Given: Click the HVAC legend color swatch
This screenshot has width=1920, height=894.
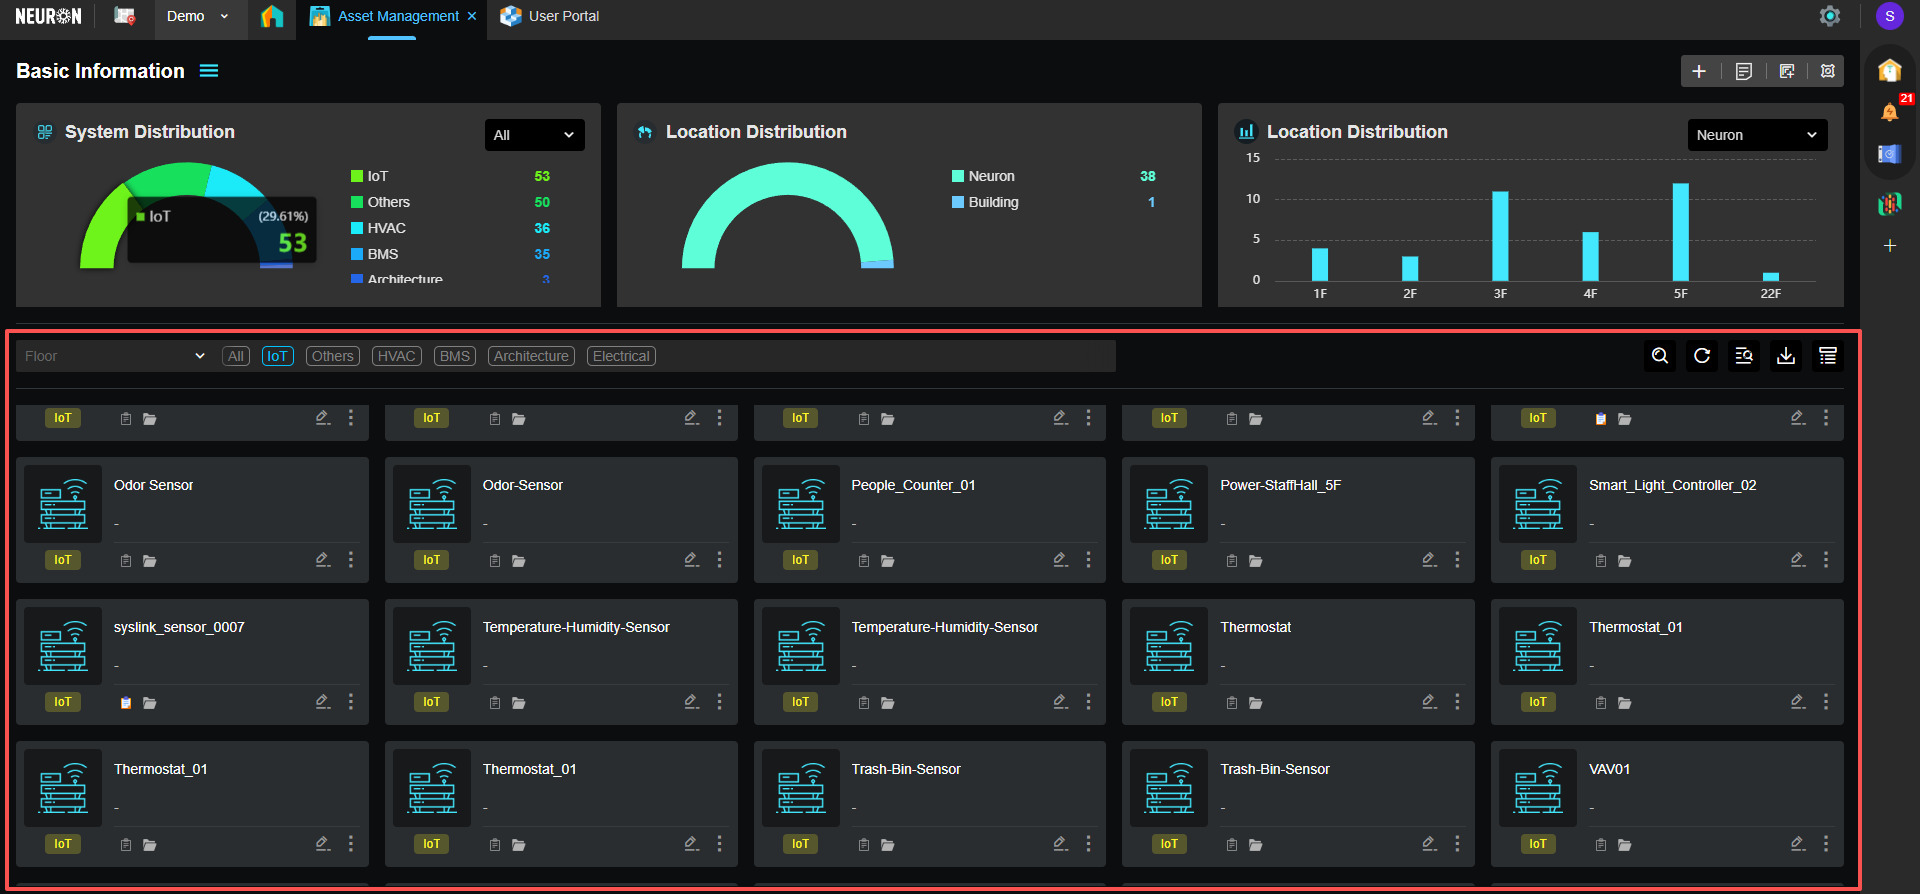Looking at the screenshot, I should pyautogui.click(x=357, y=228).
